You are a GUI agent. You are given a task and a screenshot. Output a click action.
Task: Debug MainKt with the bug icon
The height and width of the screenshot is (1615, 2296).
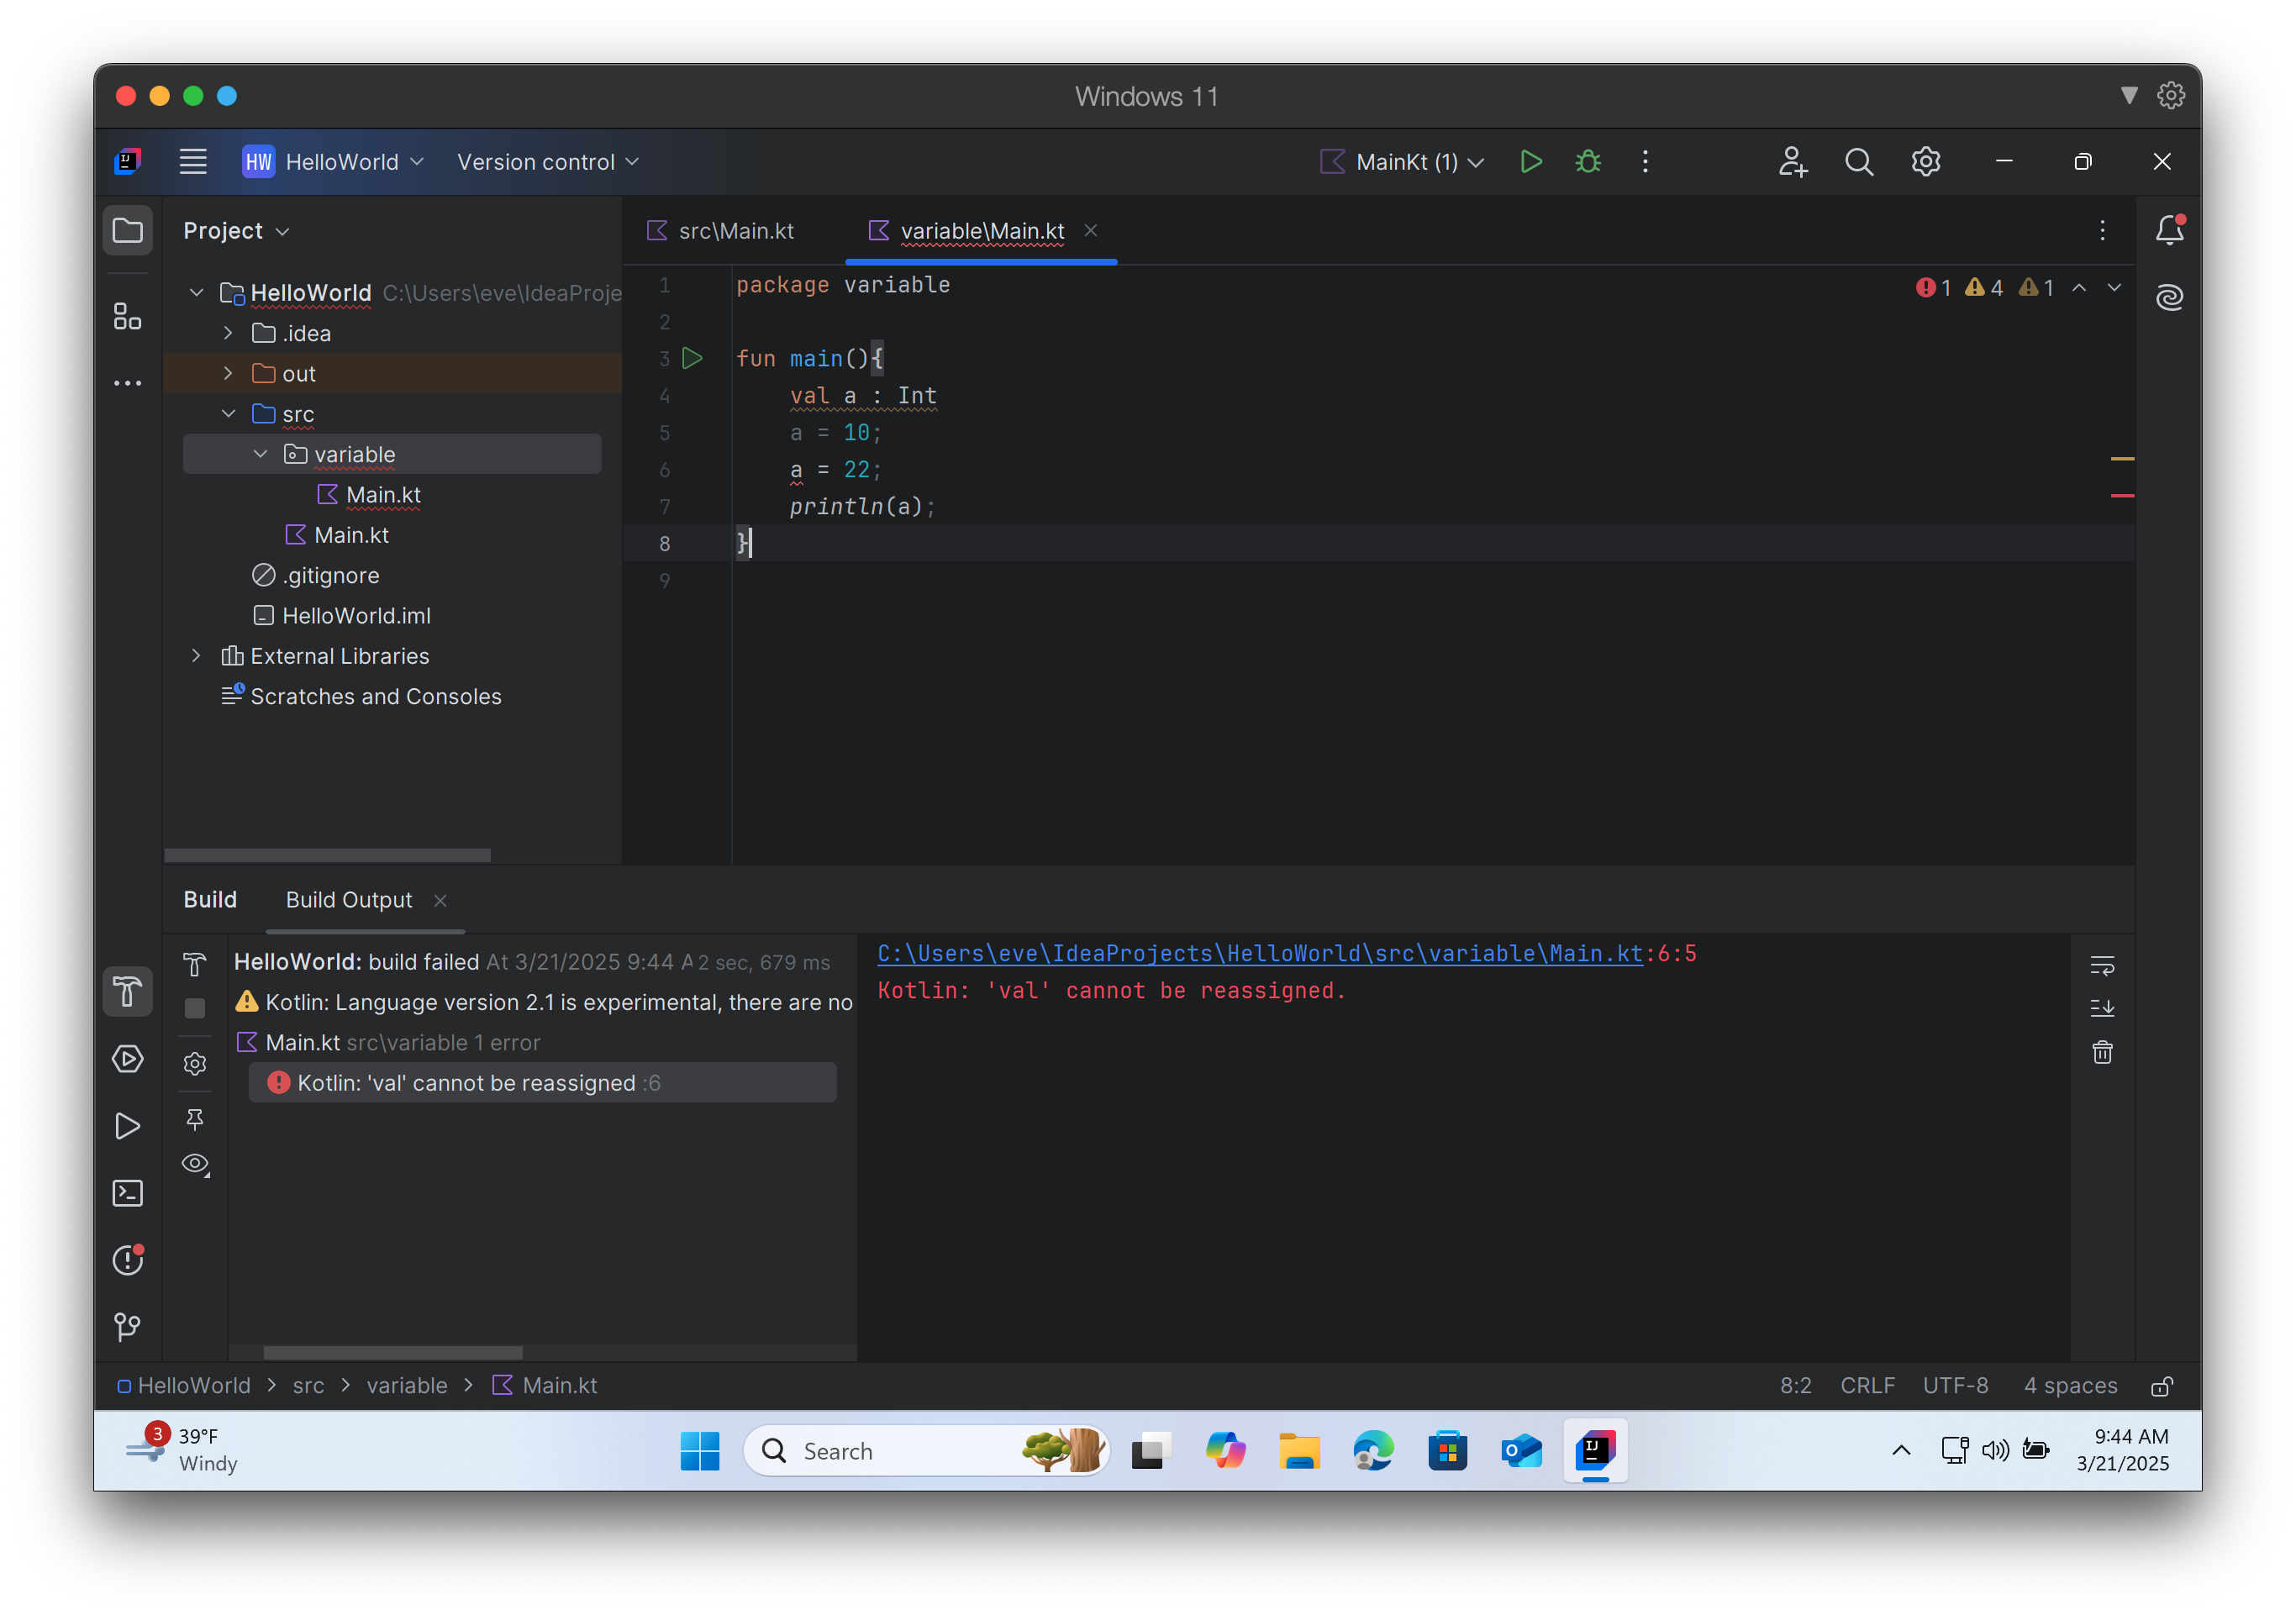pyautogui.click(x=1588, y=161)
